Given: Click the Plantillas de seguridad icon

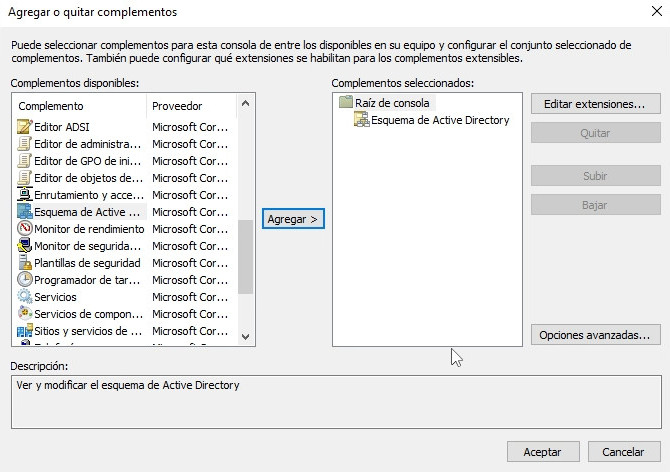Looking at the screenshot, I should [x=25, y=263].
